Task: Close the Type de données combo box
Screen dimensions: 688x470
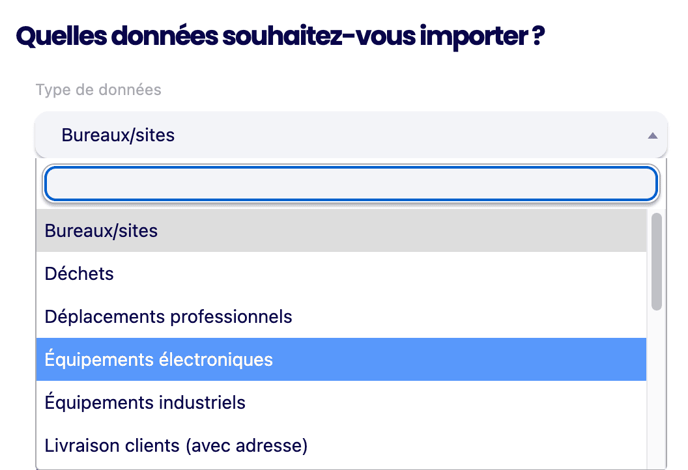Action: [x=652, y=135]
